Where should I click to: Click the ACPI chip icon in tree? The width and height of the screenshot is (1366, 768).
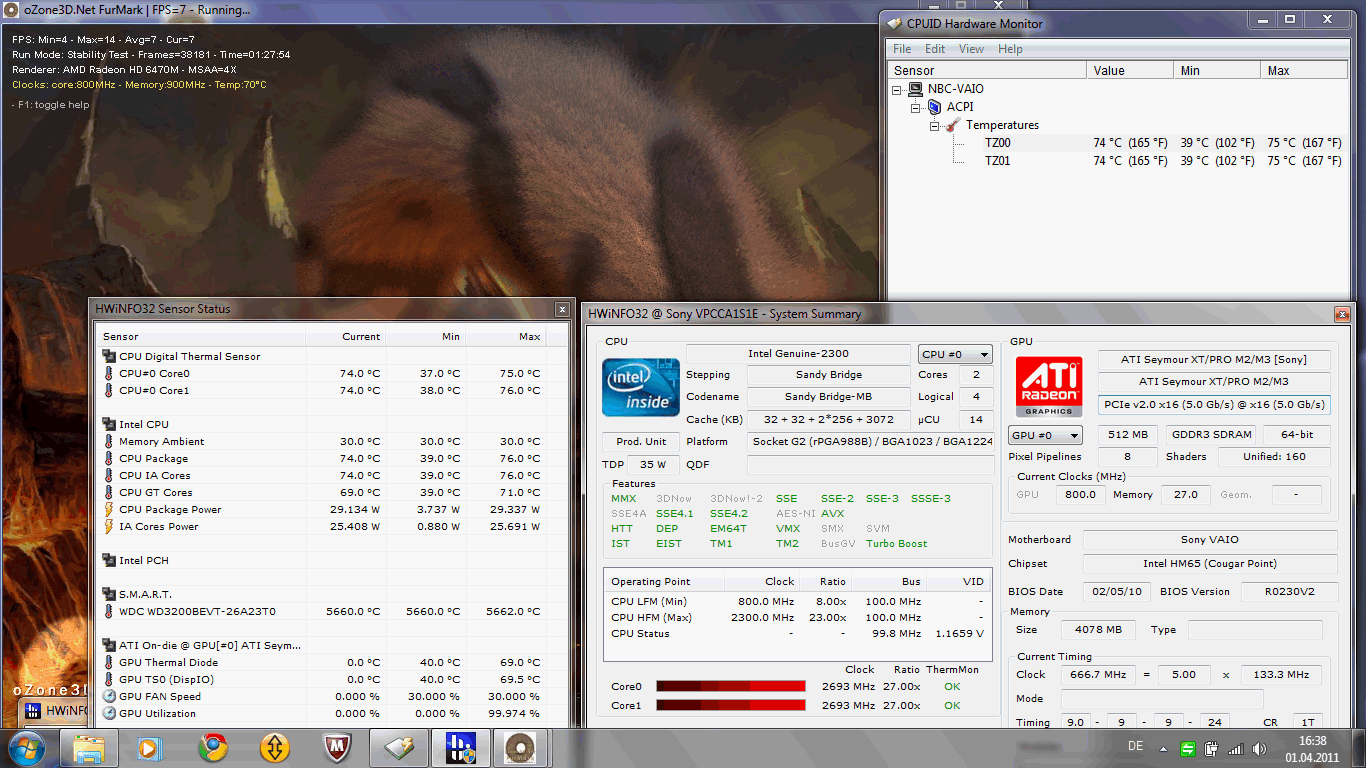click(934, 107)
